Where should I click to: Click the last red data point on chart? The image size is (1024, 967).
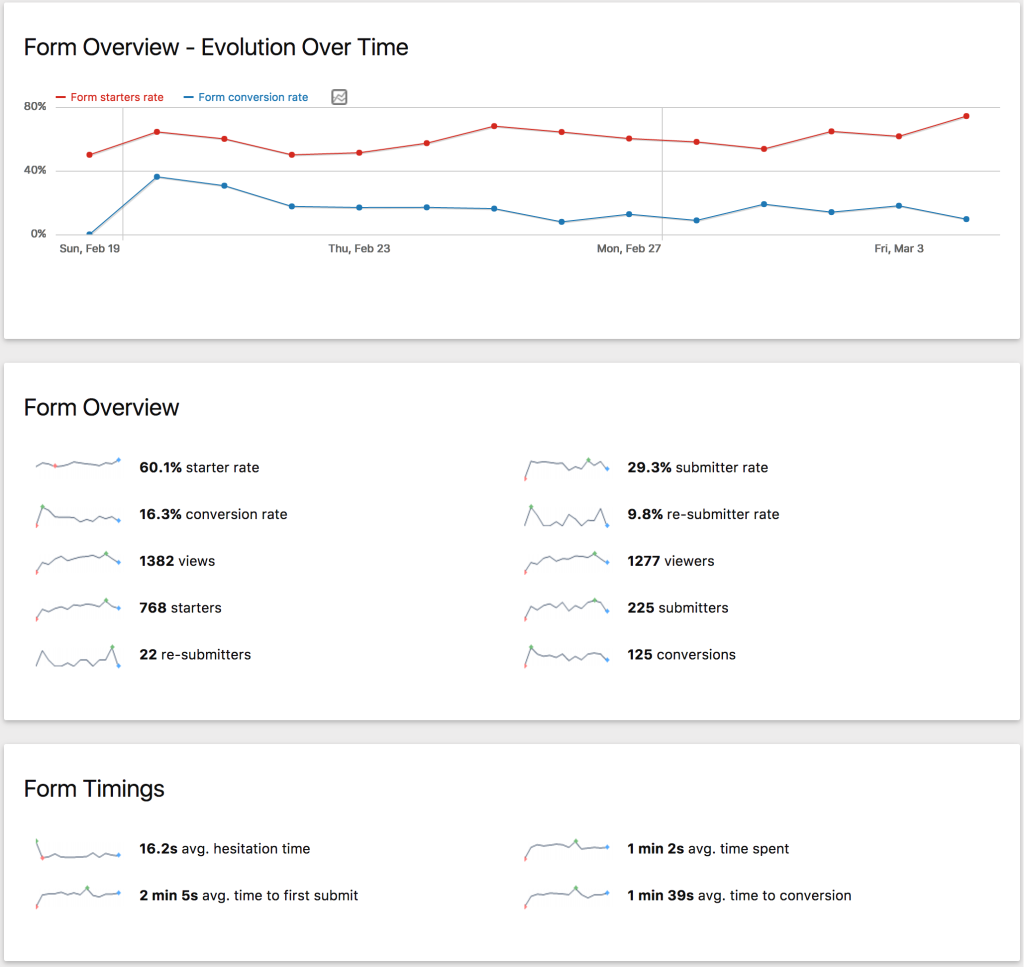pyautogui.click(x=965, y=116)
